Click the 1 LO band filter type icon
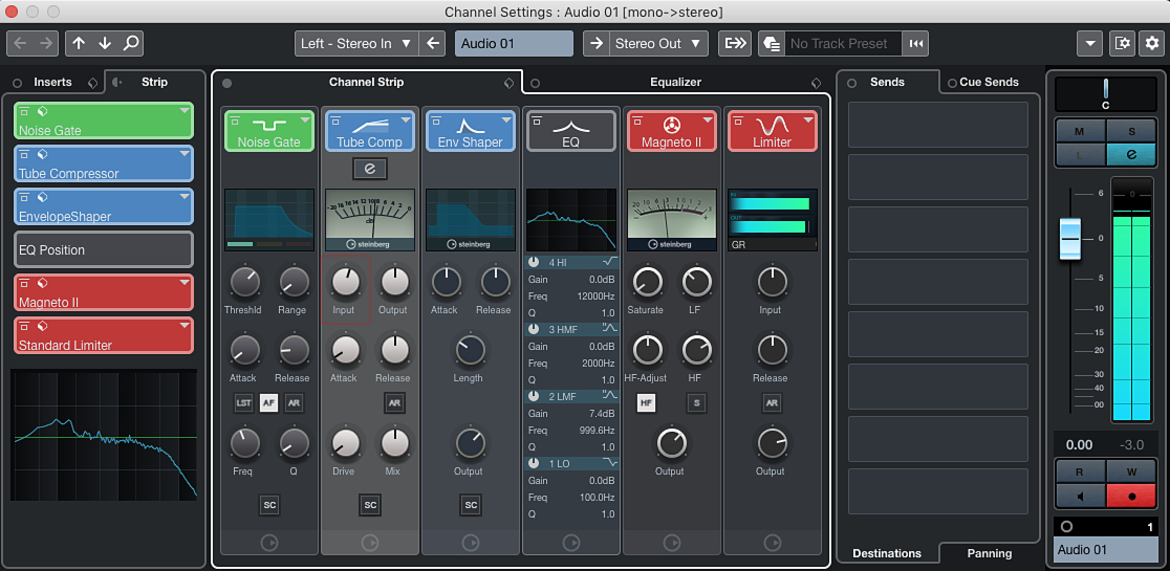The image size is (1170, 571). click(x=610, y=463)
